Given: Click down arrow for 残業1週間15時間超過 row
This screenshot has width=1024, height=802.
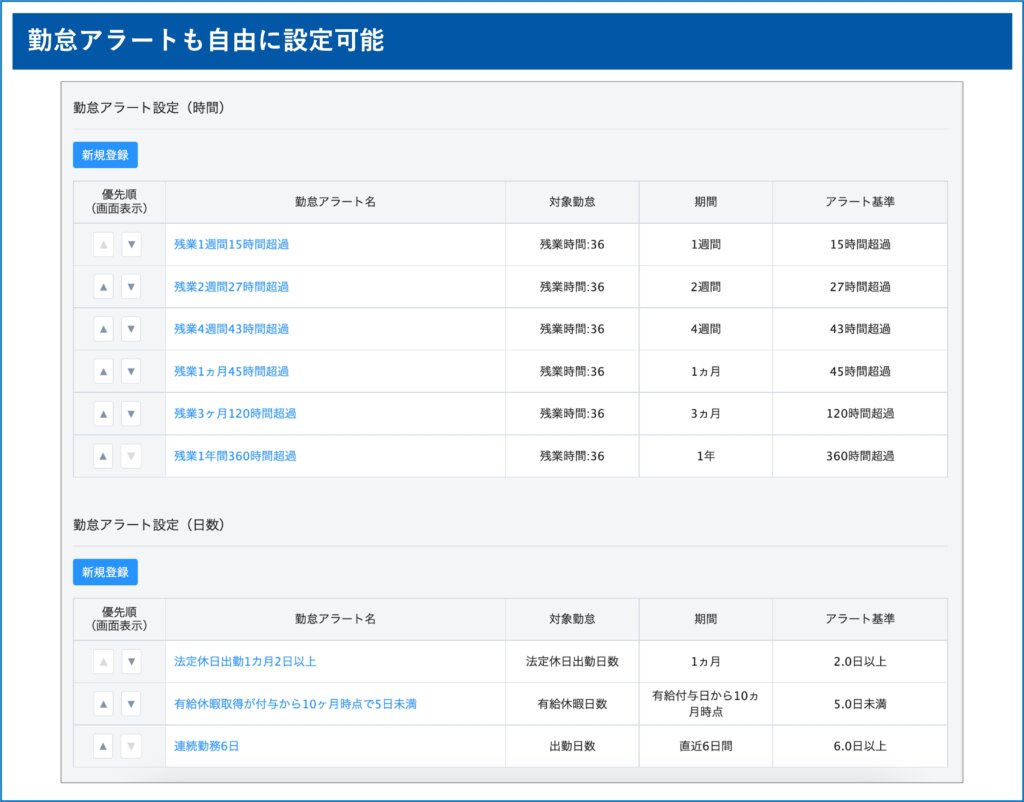Looking at the screenshot, I should coord(131,245).
